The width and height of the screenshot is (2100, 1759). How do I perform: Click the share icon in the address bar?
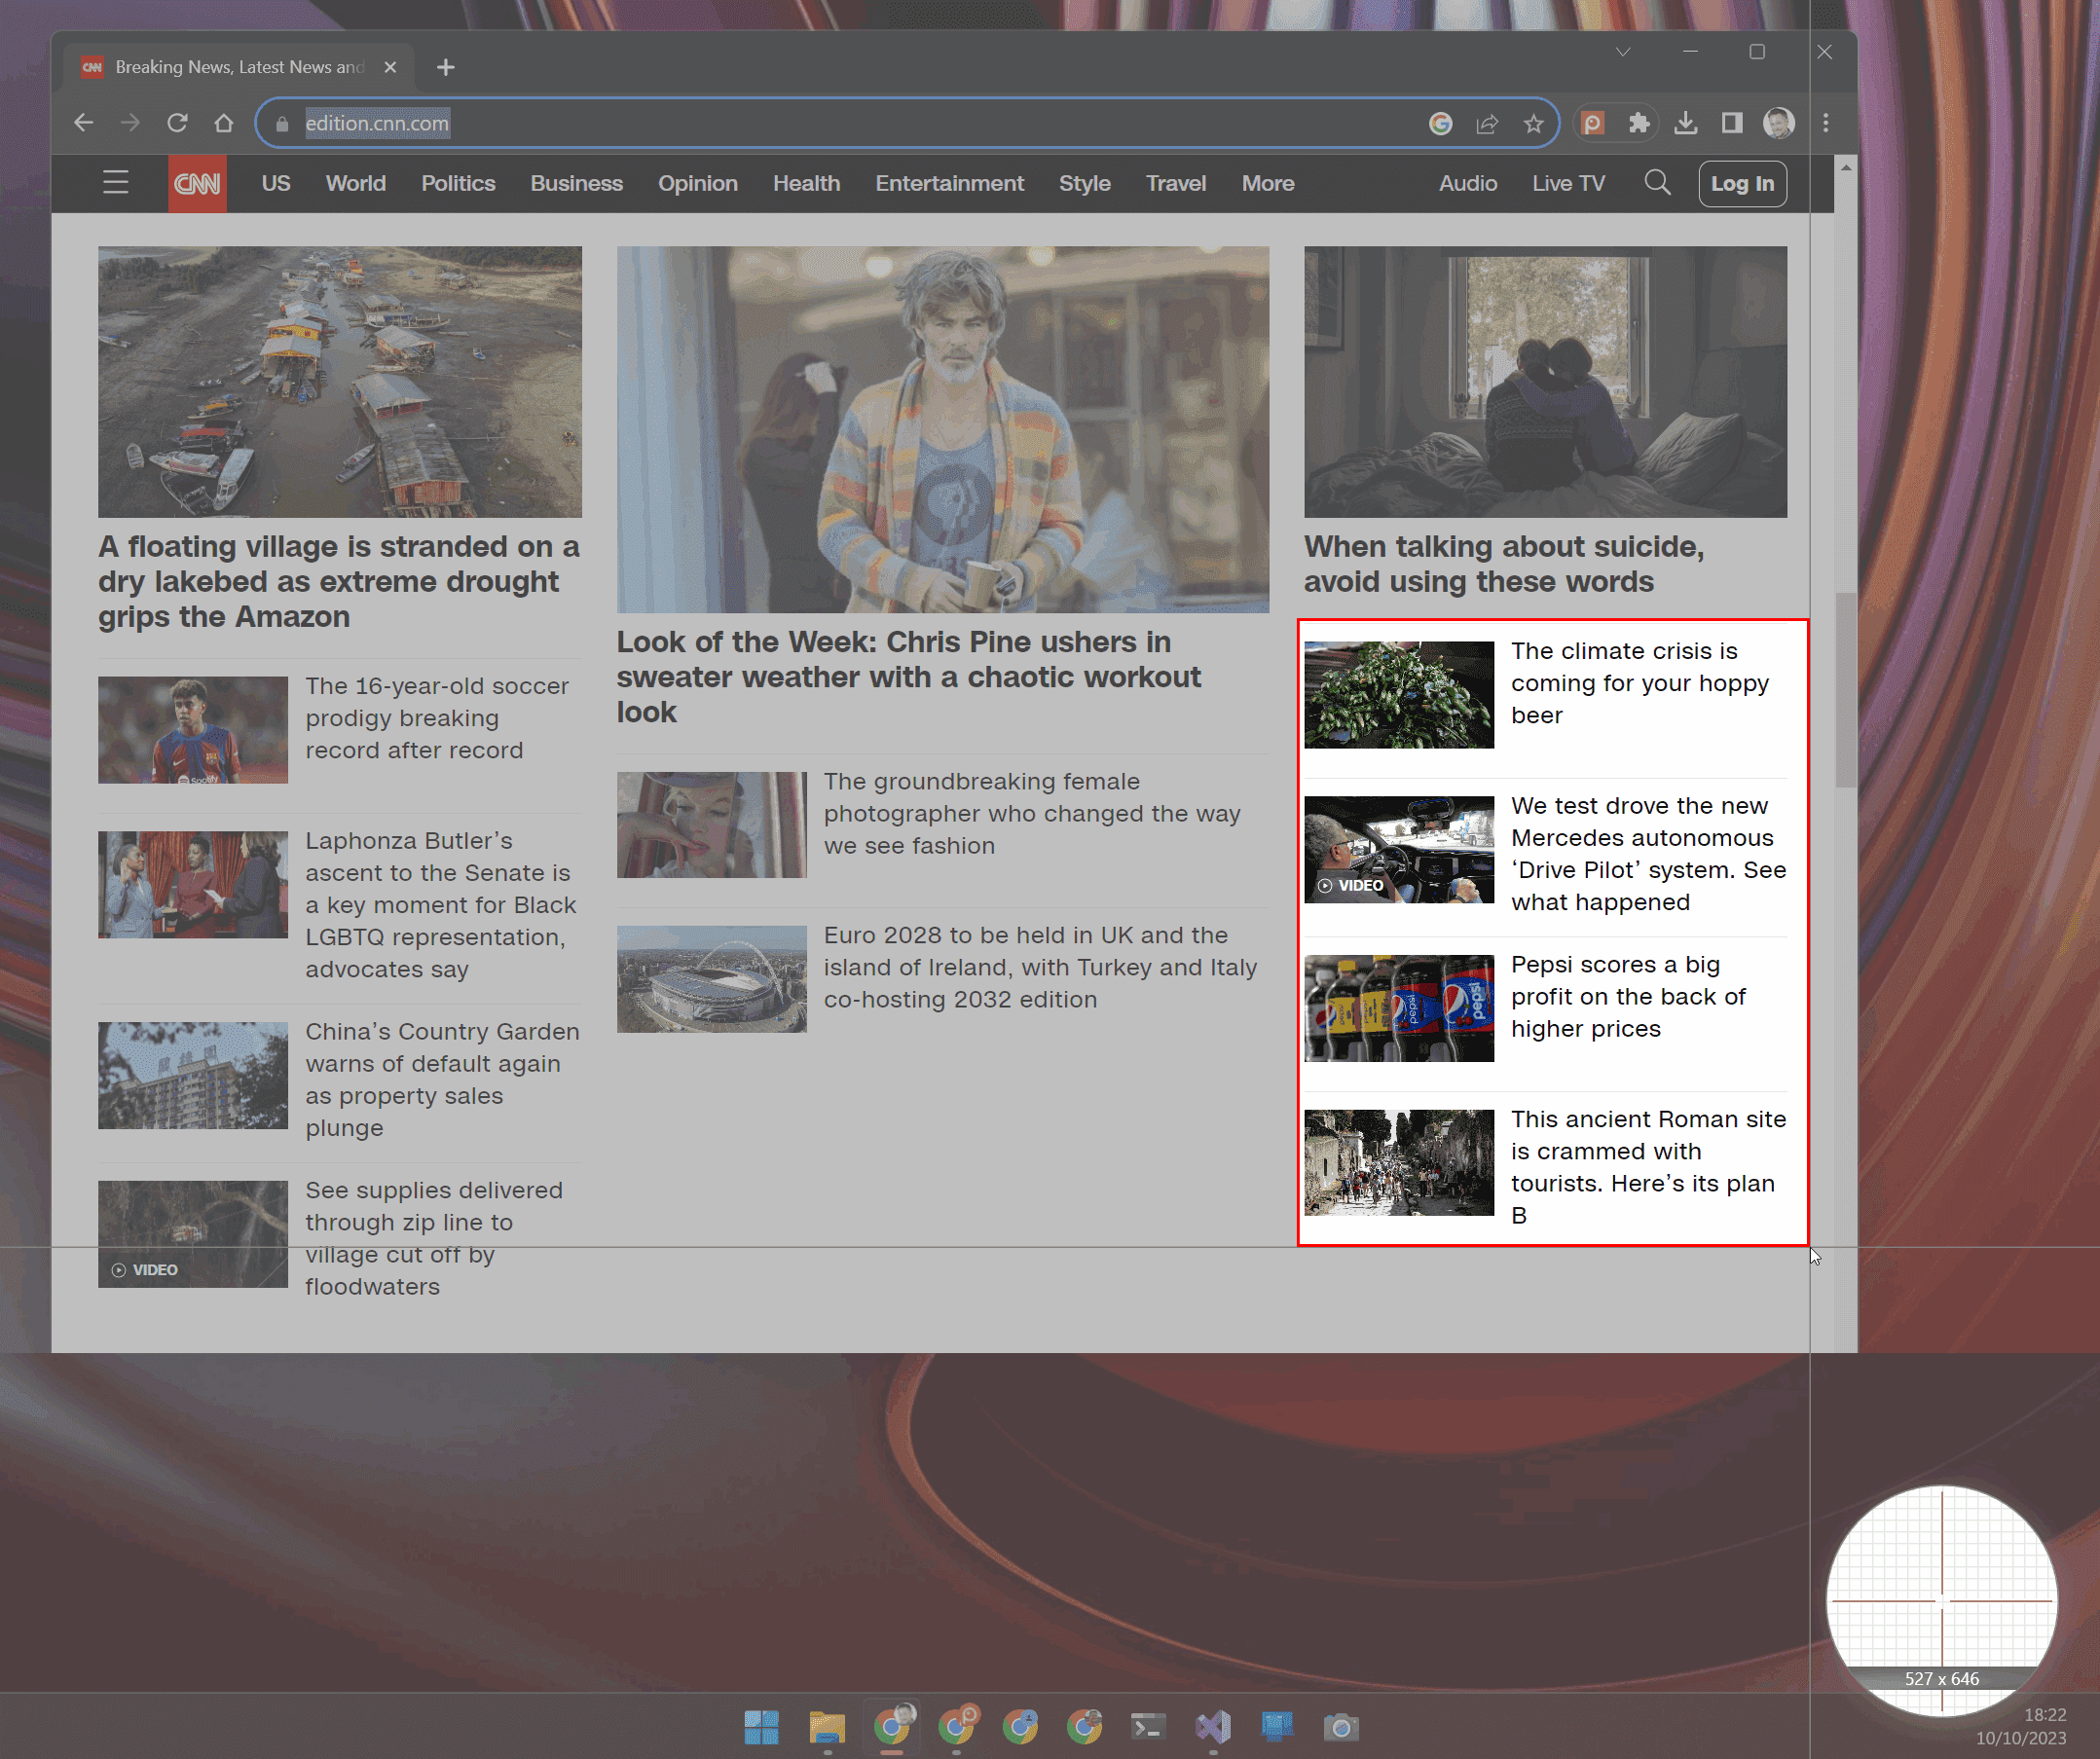click(x=1488, y=123)
